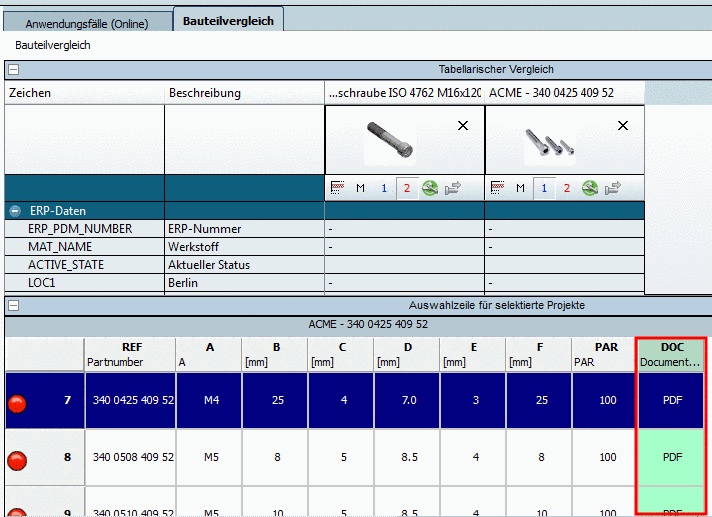Switch to Anwendungsfälle (Online) tab
Viewport: 712px width, 517px height.
point(87,22)
